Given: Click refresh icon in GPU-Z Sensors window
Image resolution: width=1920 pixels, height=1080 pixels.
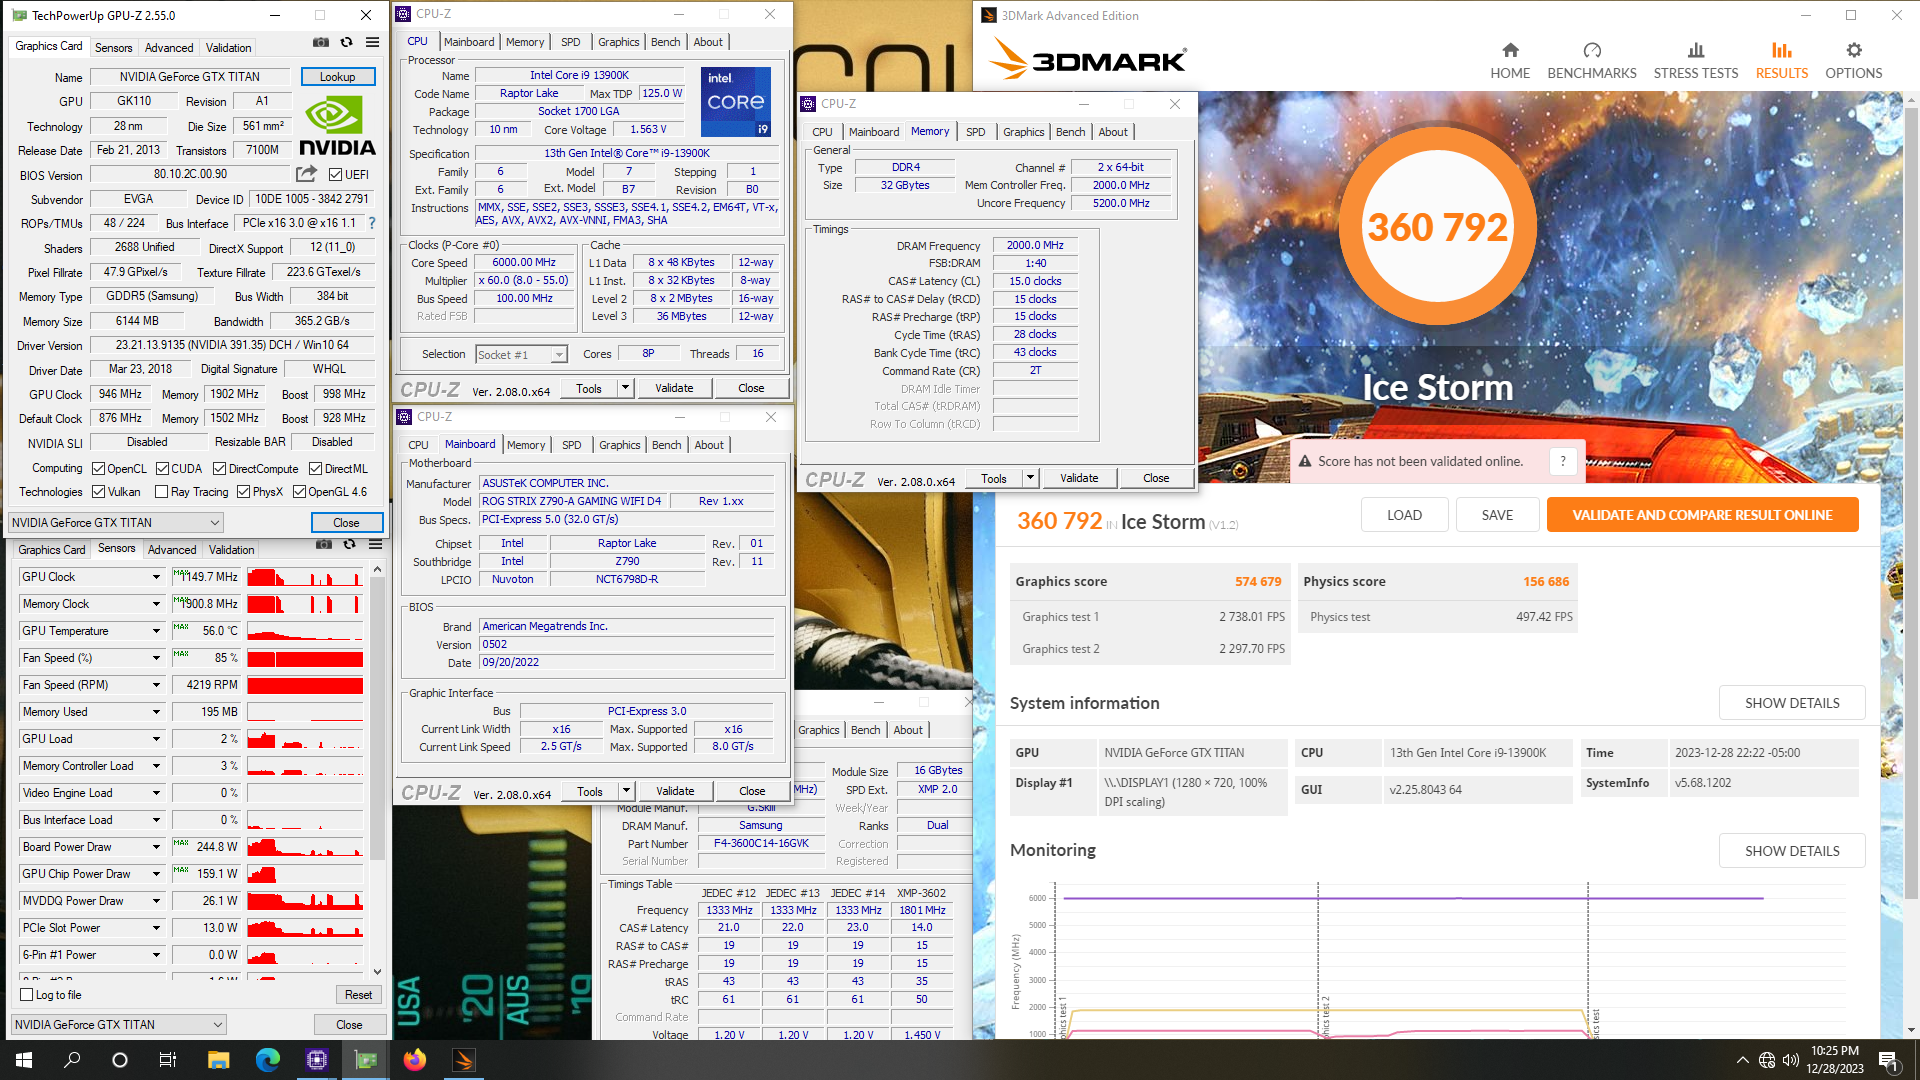Looking at the screenshot, I should [349, 545].
